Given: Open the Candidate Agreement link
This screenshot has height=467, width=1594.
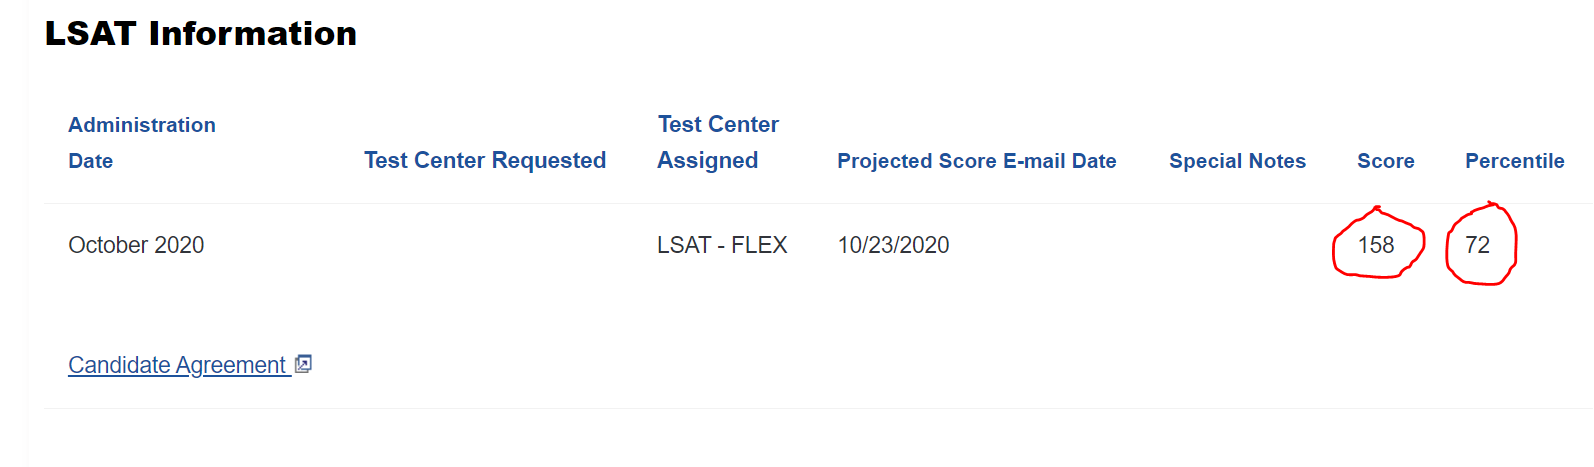Looking at the screenshot, I should pos(177,365).
